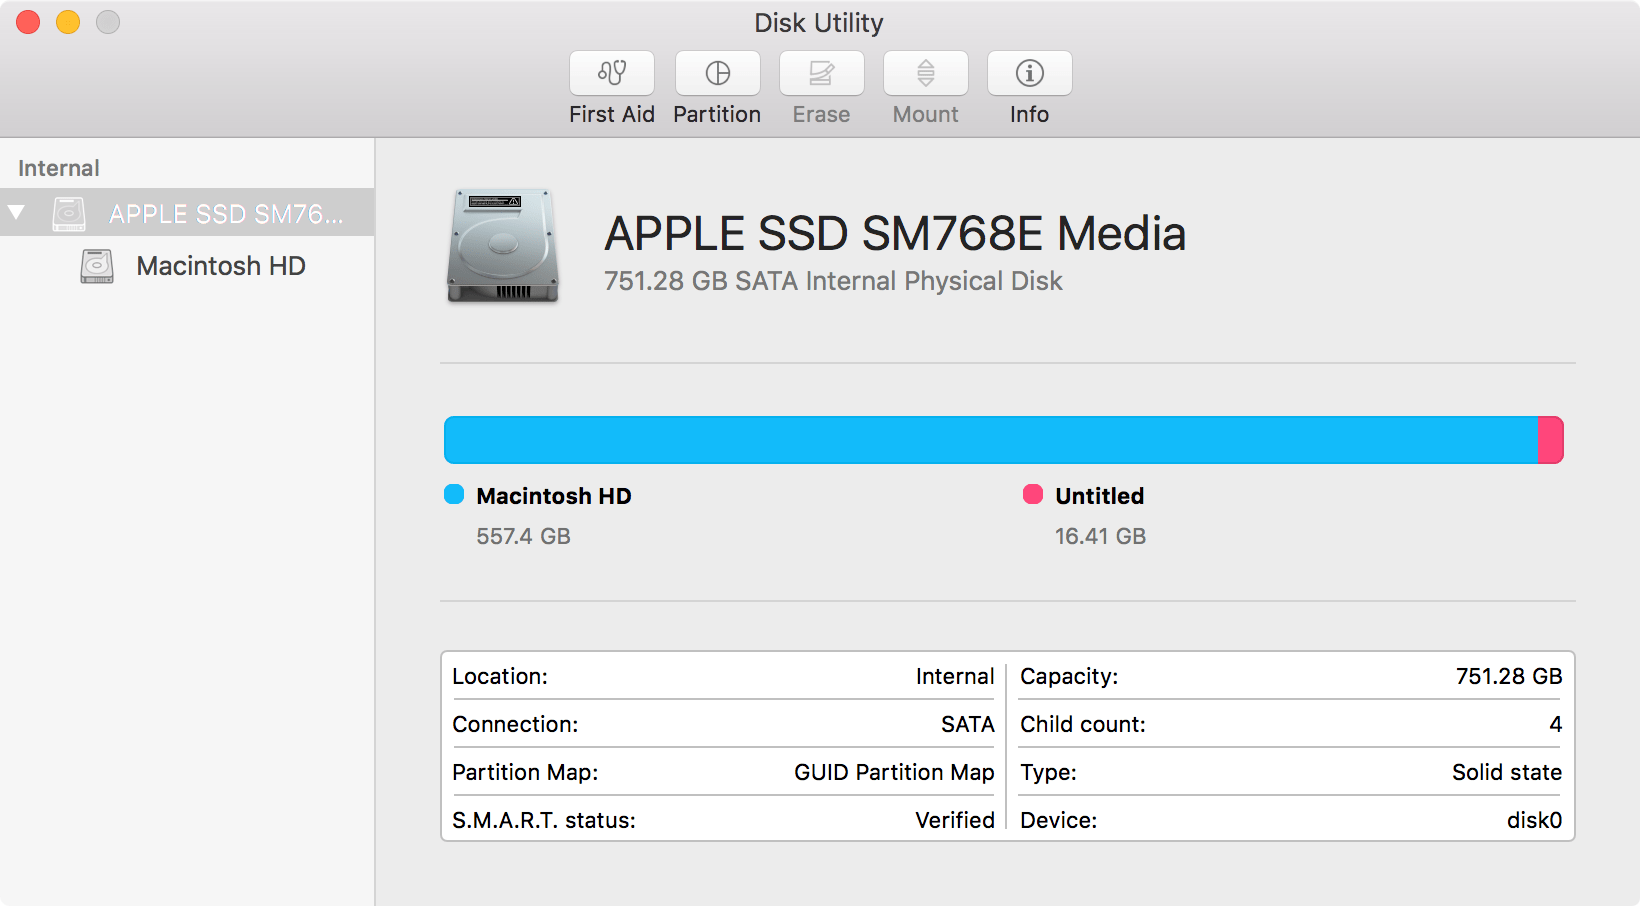The image size is (1640, 906).
Task: Select the Untitled pink legend dot
Action: (x=1033, y=494)
